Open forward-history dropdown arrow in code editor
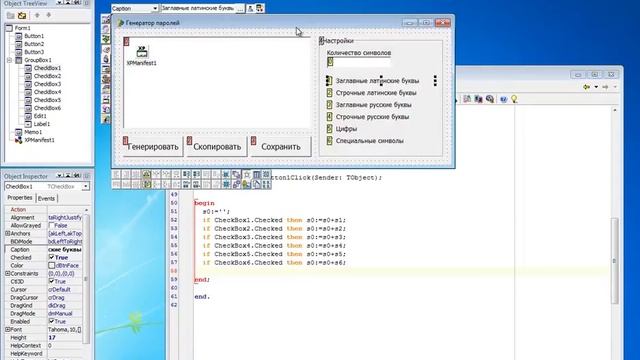 click(615, 87)
